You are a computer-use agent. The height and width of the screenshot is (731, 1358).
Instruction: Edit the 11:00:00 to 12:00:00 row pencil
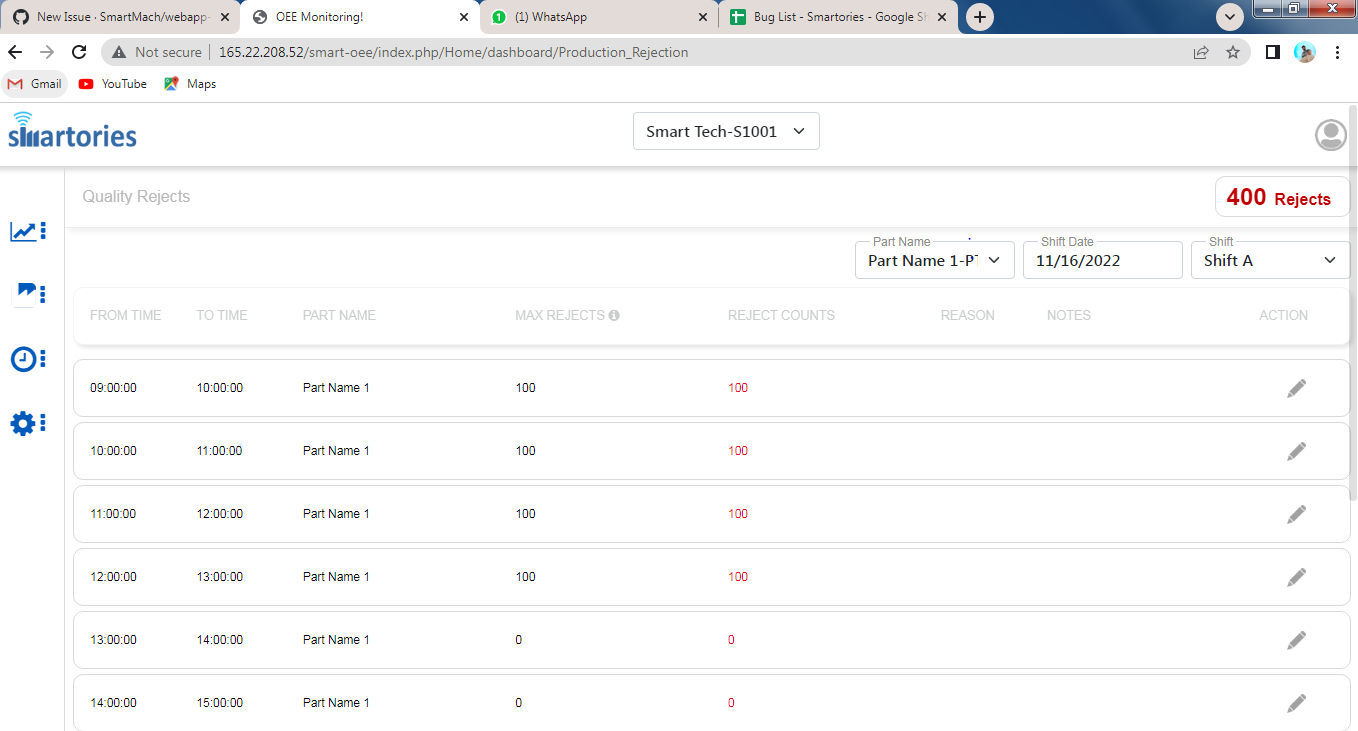[x=1296, y=514]
